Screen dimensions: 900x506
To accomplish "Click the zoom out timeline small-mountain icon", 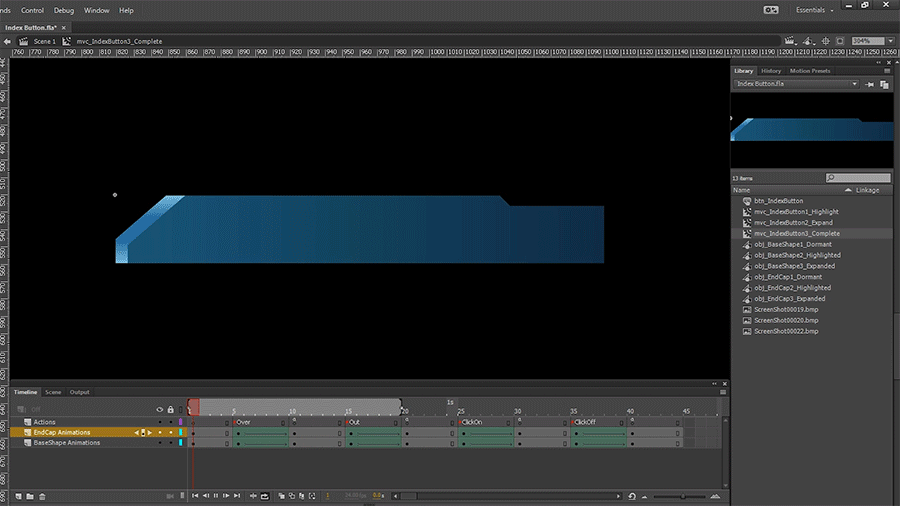I will click(x=645, y=497).
